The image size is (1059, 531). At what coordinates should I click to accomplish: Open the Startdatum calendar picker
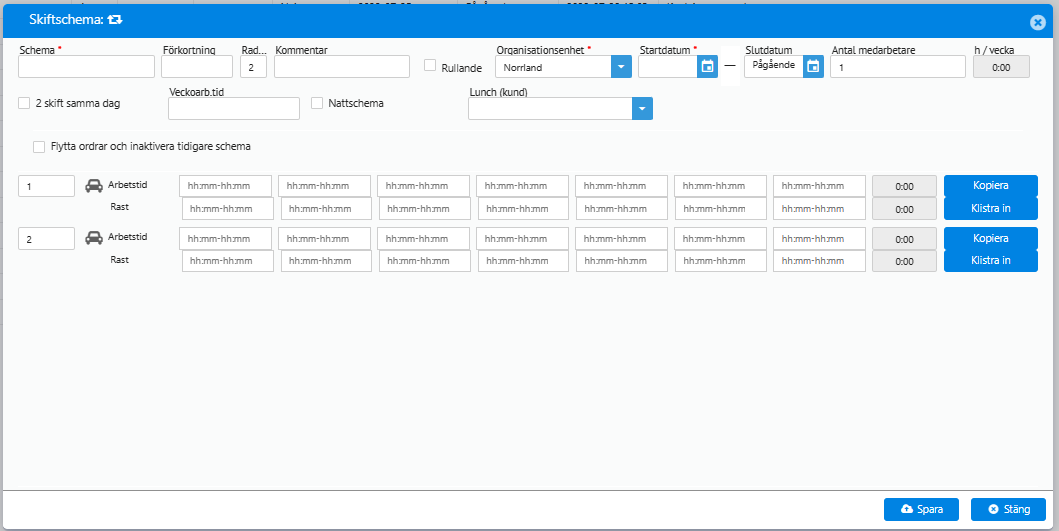coord(707,66)
